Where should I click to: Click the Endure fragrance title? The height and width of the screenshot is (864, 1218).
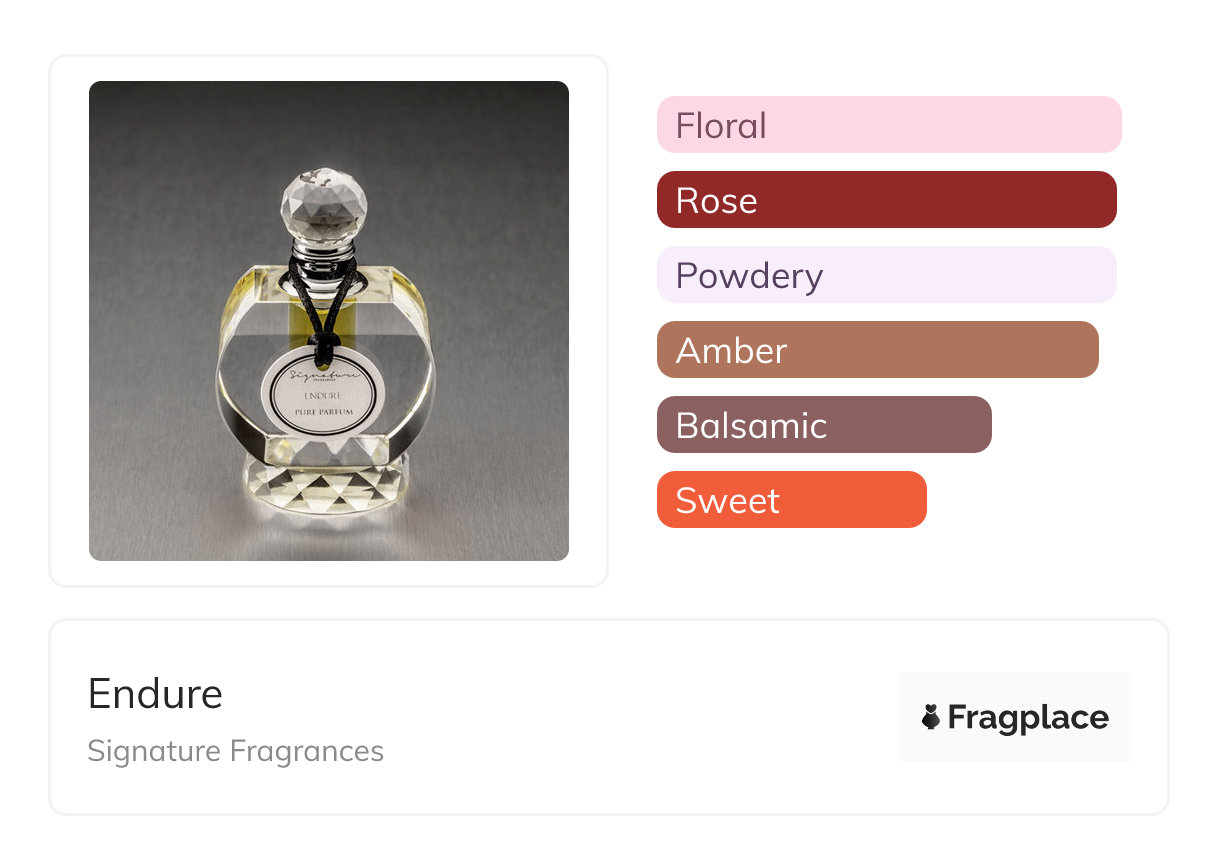point(155,693)
